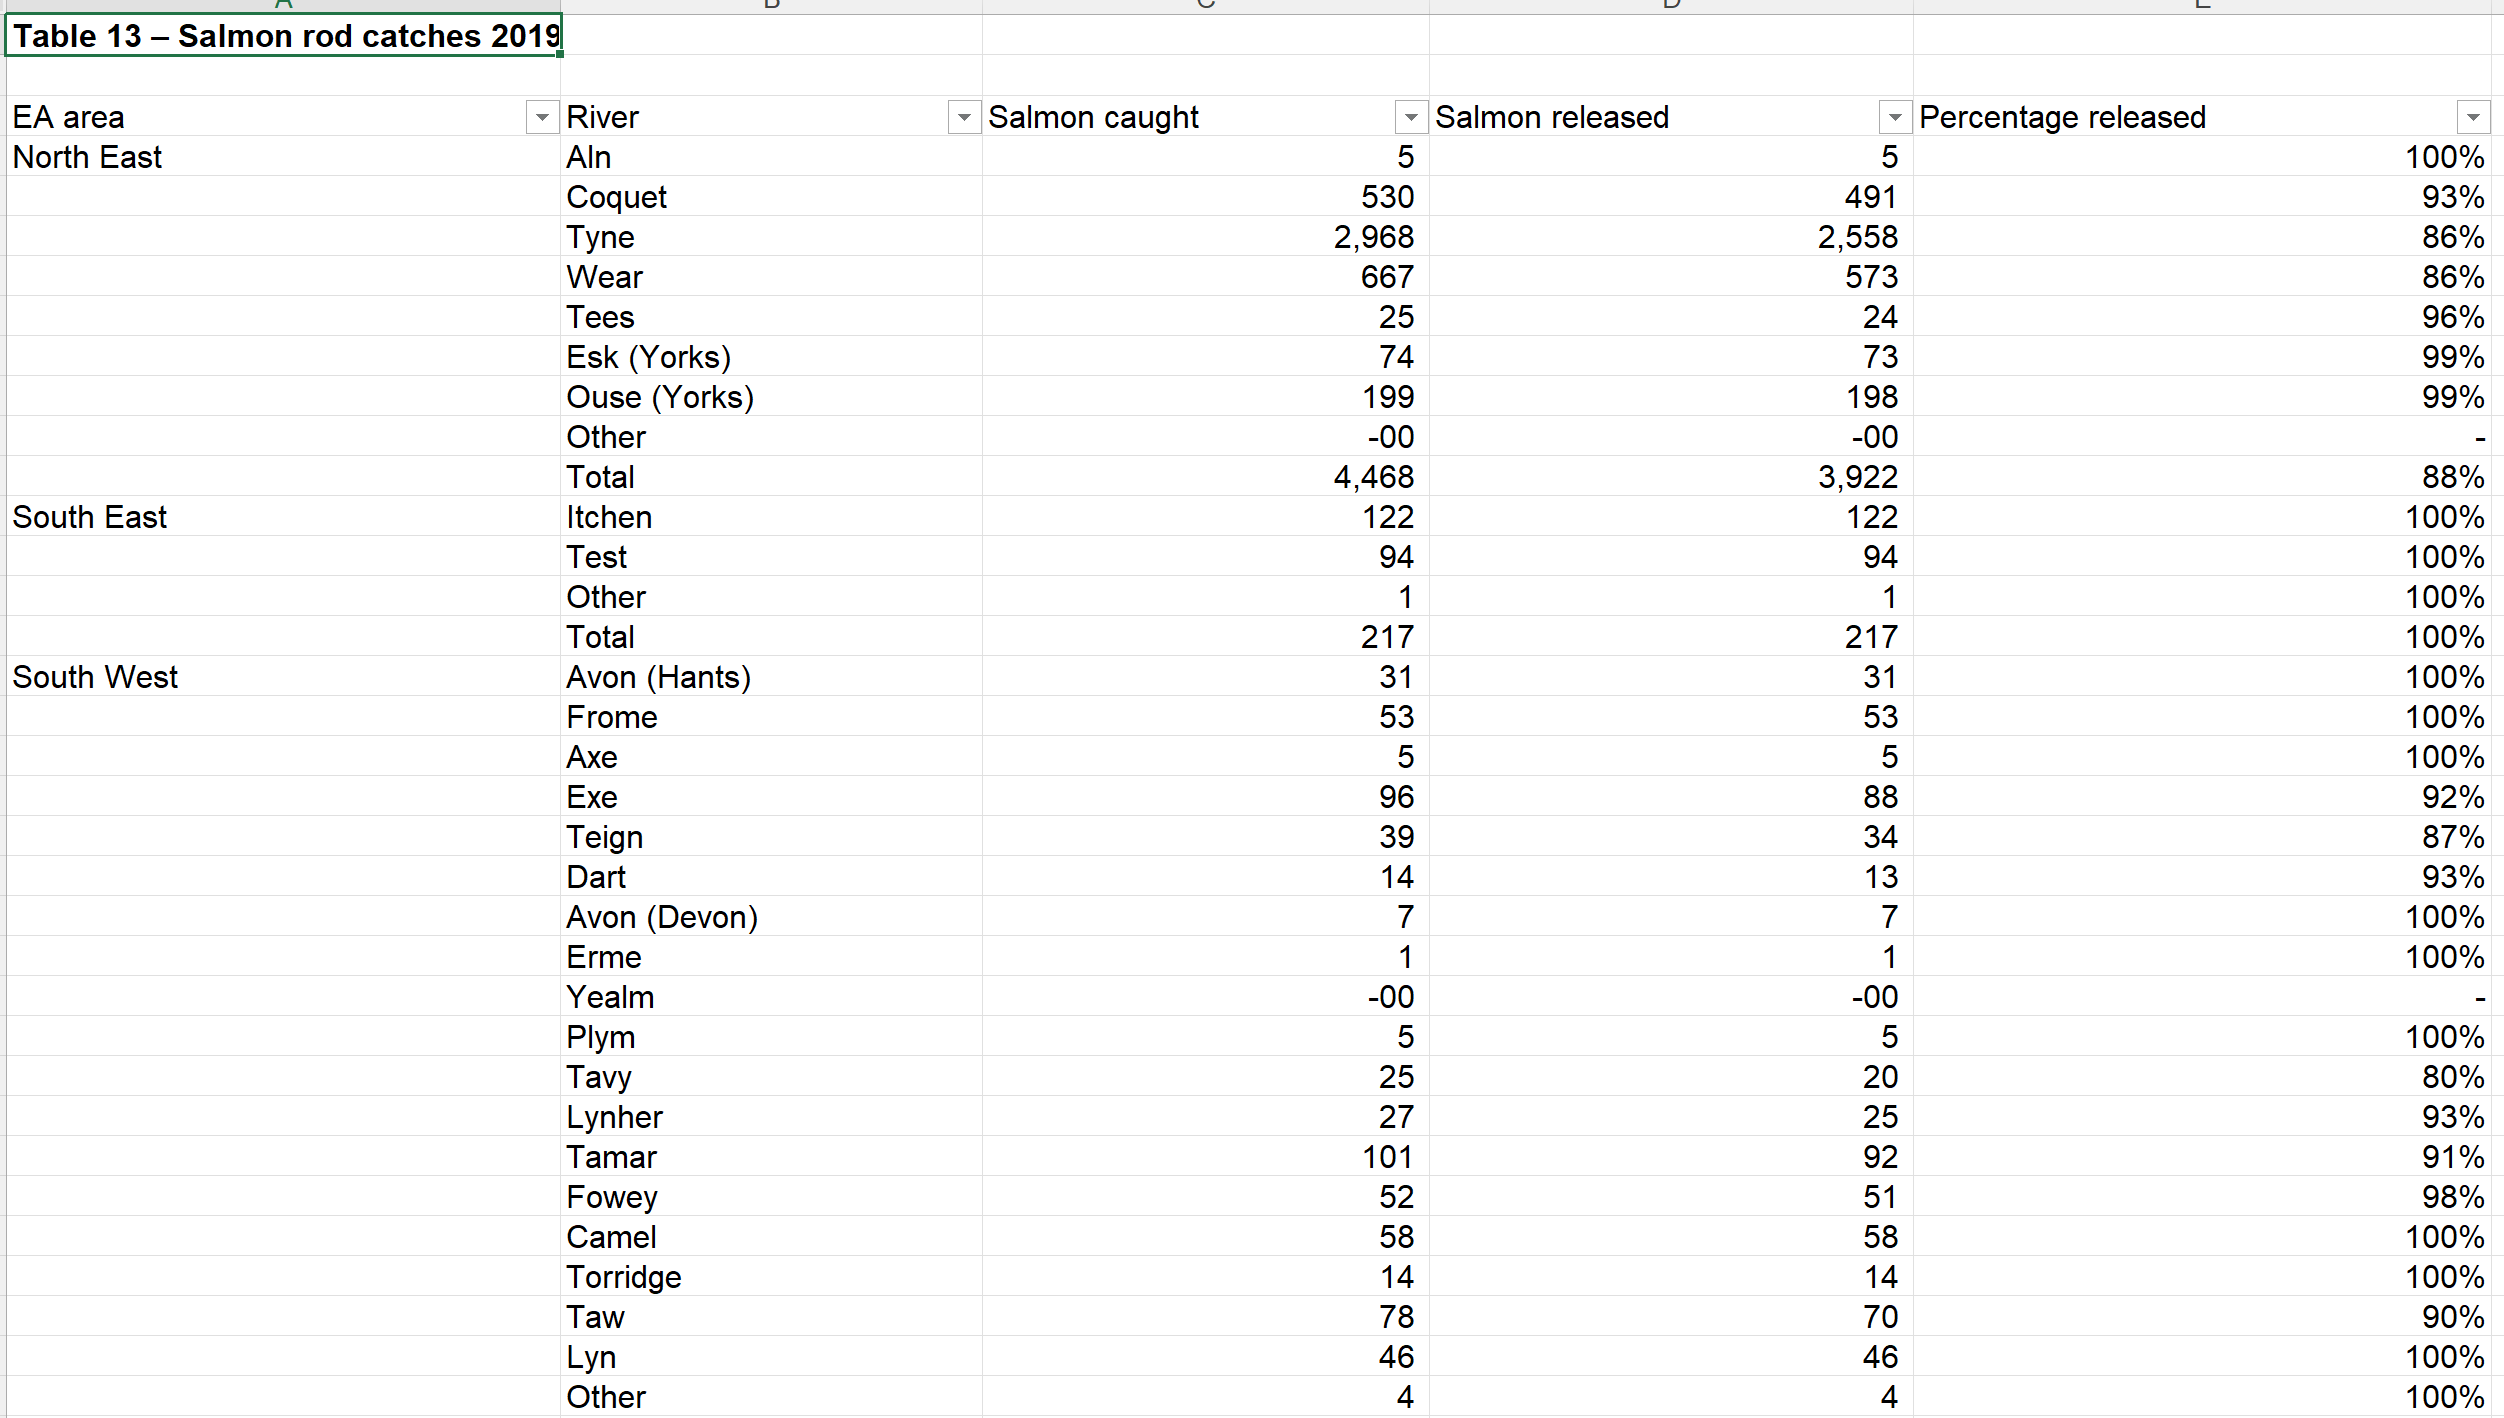
Task: Open the River column filter dropdown
Action: pos(963,118)
